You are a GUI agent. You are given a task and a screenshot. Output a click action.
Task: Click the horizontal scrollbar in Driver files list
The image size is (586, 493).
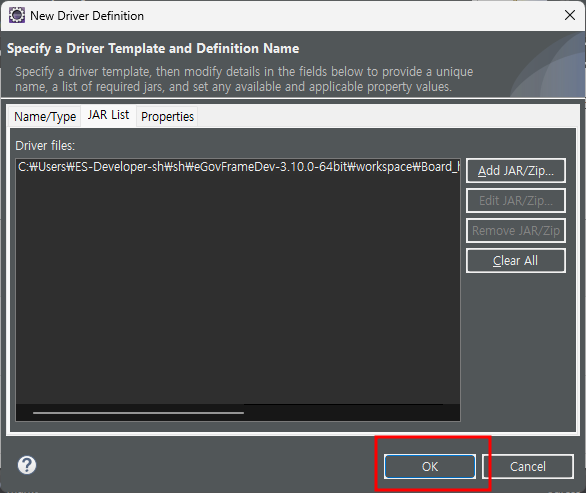[x=138, y=413]
